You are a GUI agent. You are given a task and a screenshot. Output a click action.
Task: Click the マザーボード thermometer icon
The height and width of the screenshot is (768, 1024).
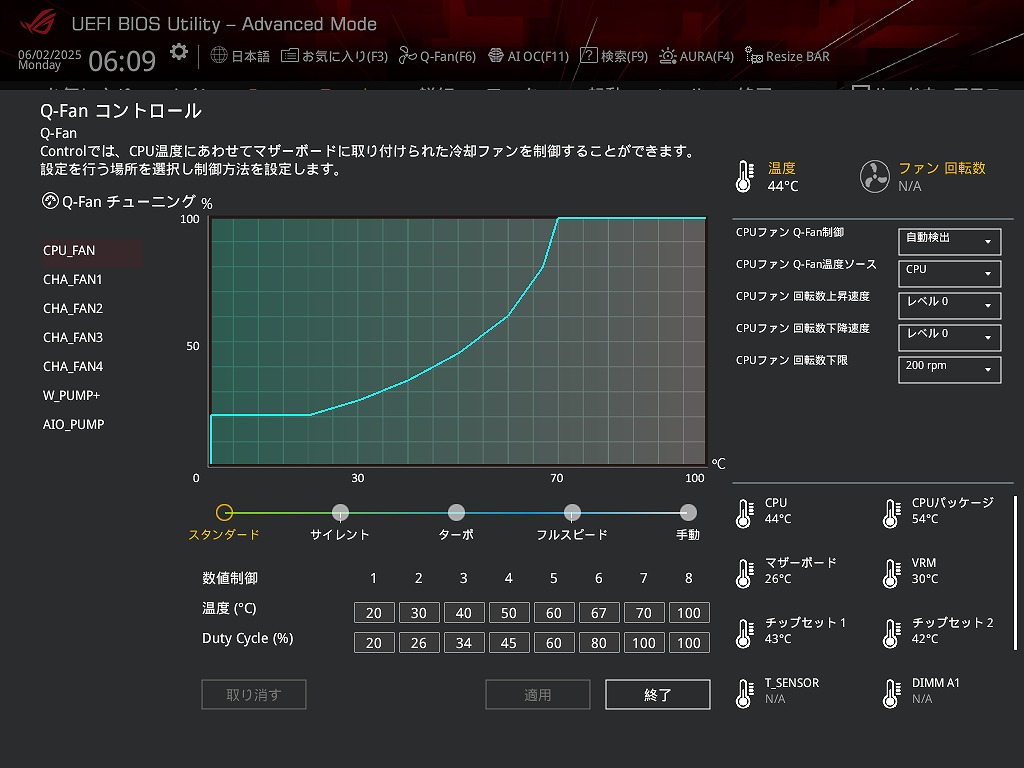[744, 574]
